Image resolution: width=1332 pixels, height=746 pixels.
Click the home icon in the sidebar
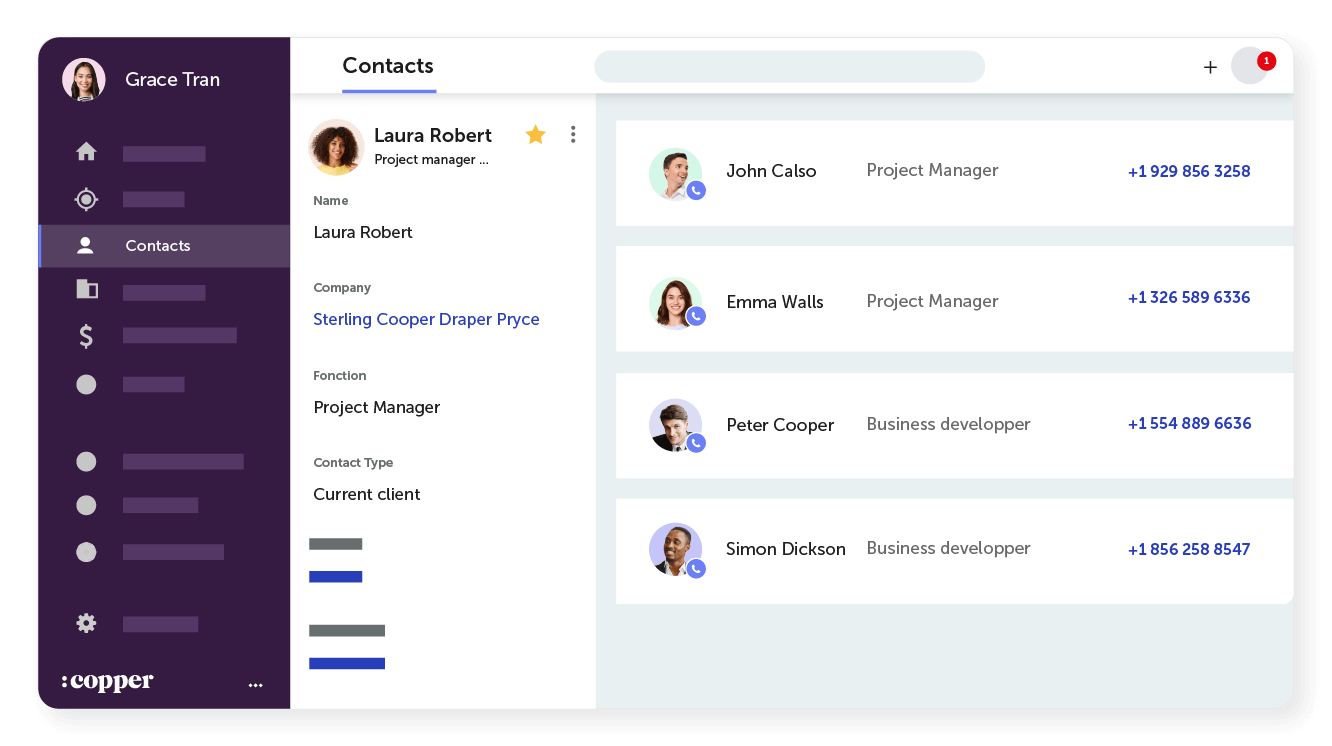[86, 151]
